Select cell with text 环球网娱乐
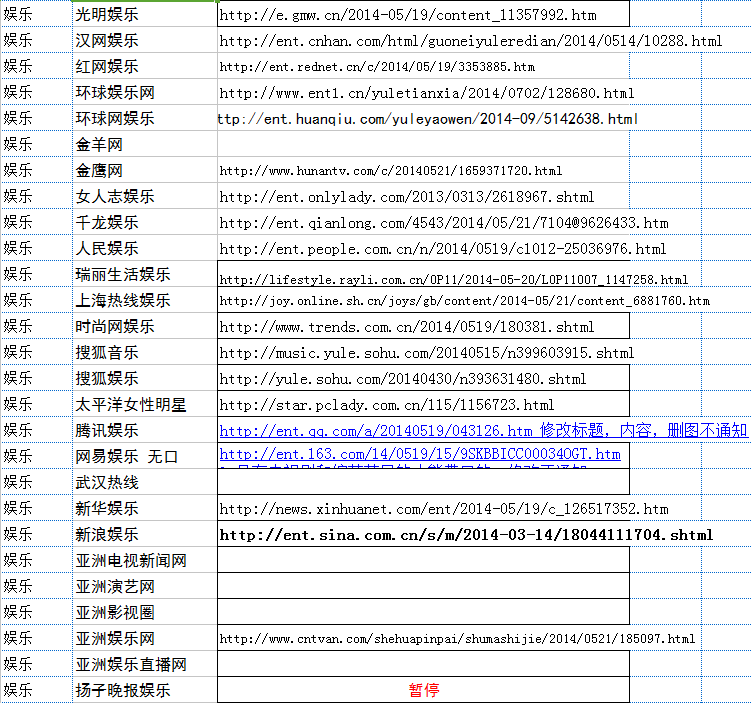Screen dimensions: 752x703 click(145, 118)
